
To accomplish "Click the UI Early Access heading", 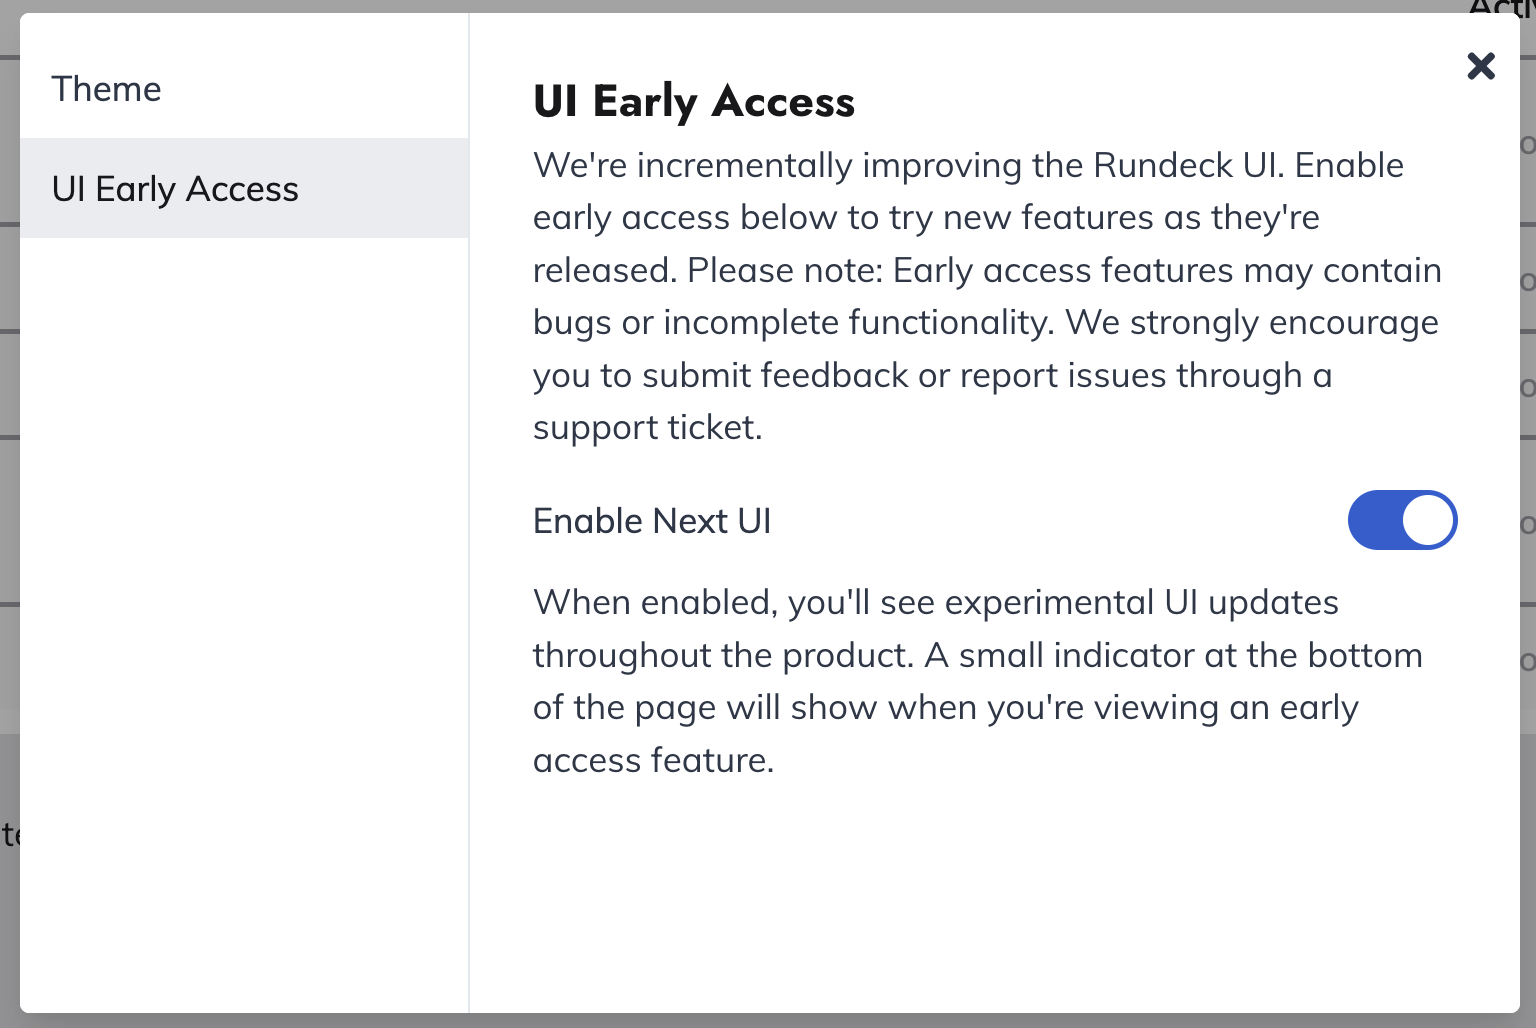I will point(694,101).
